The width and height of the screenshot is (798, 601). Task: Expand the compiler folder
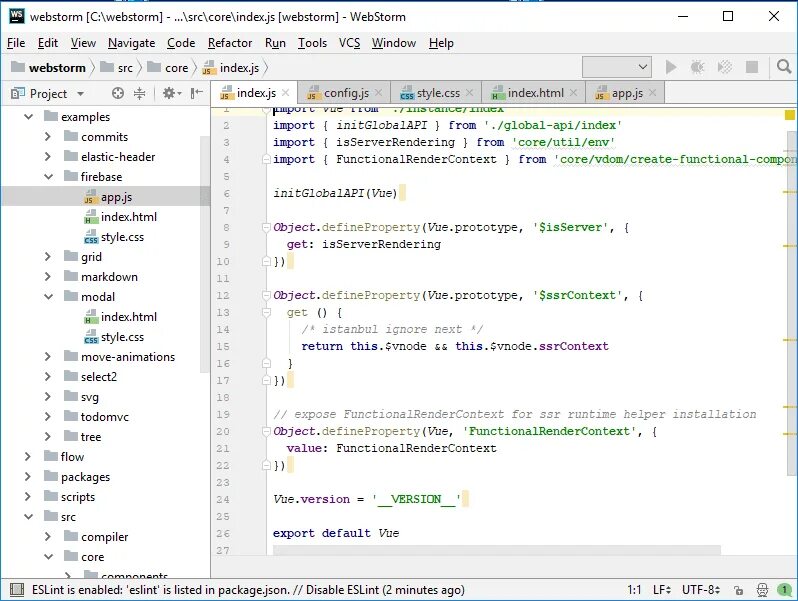48,536
